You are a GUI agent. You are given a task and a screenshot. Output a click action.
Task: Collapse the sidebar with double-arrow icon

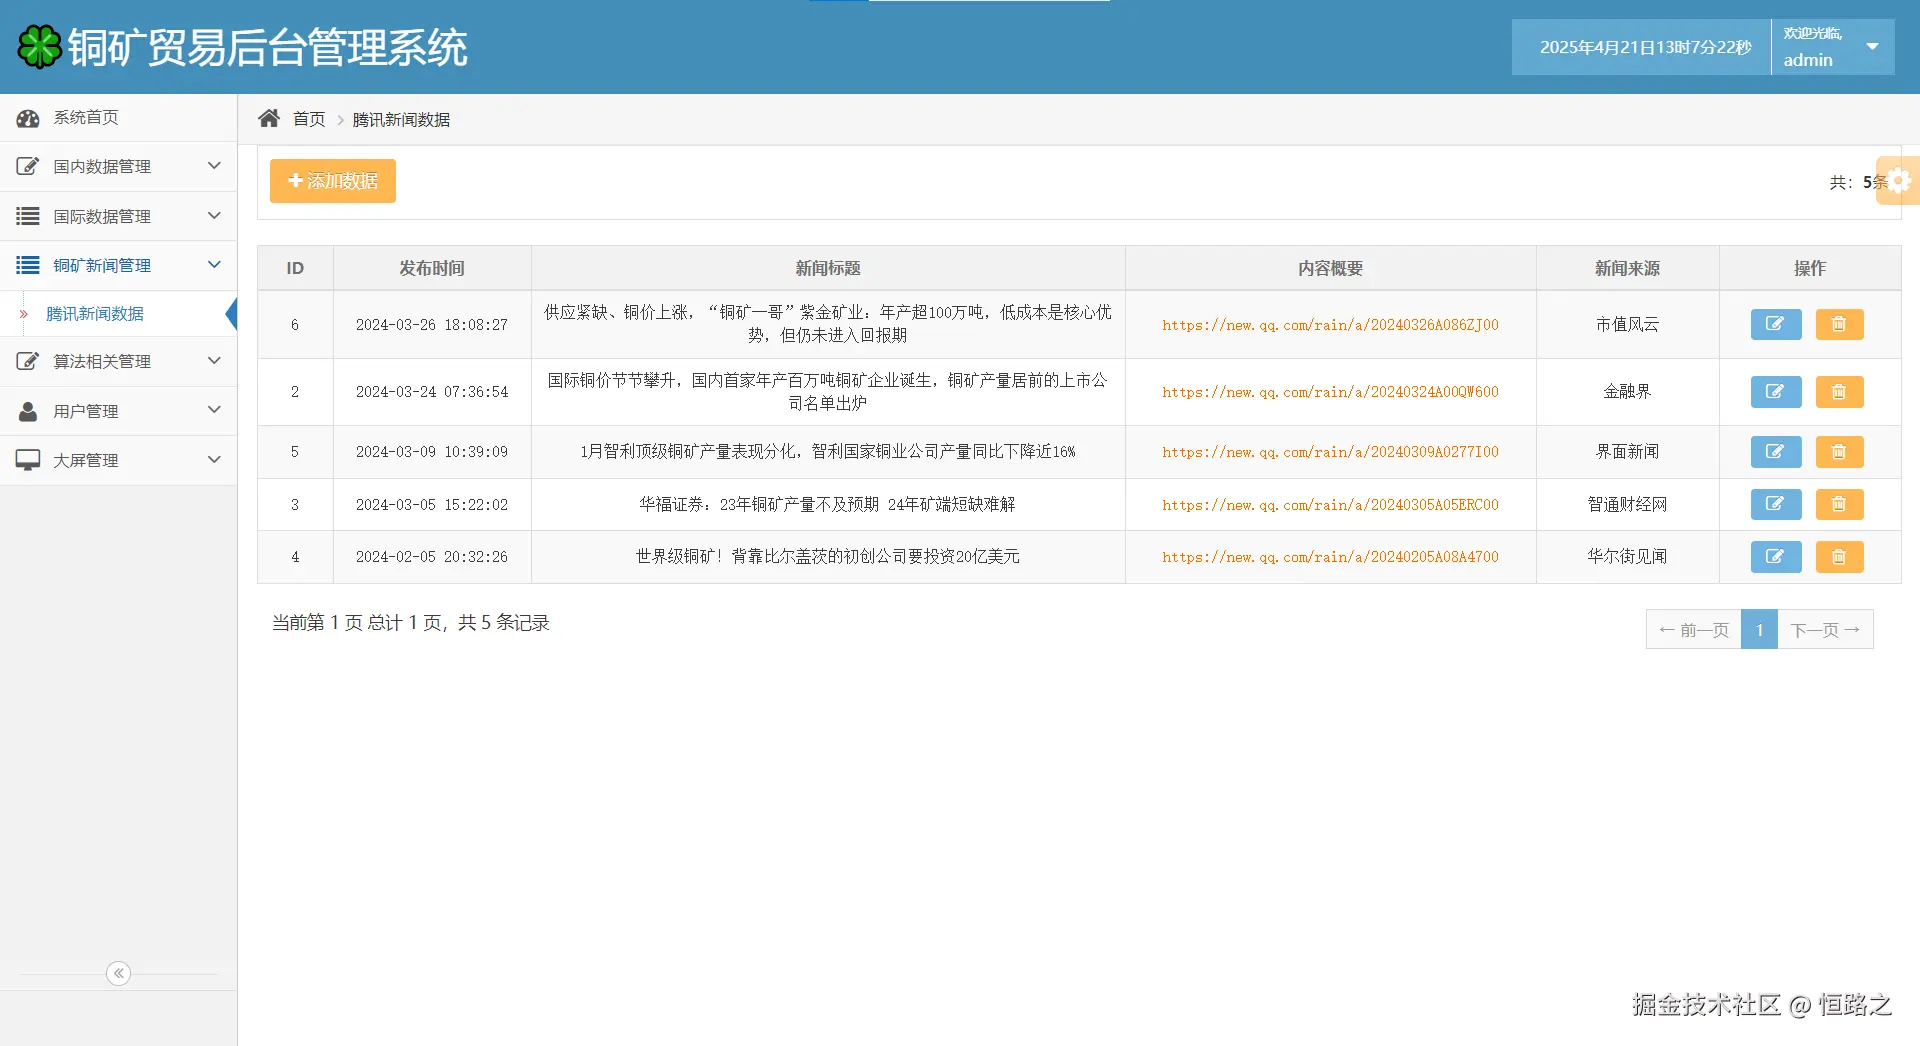point(118,973)
